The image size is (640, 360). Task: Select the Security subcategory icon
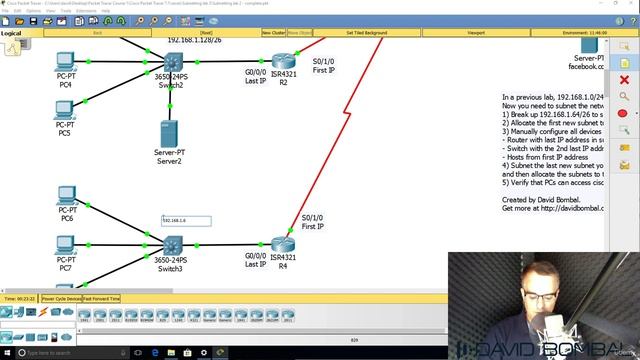tap(54, 338)
